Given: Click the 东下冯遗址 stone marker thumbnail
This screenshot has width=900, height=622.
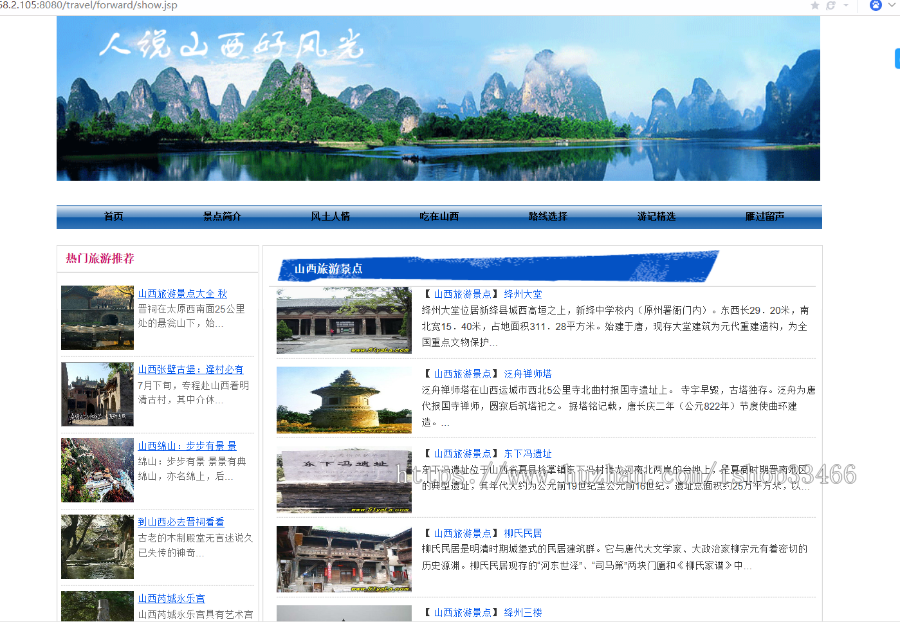Looking at the screenshot, I should (x=344, y=480).
